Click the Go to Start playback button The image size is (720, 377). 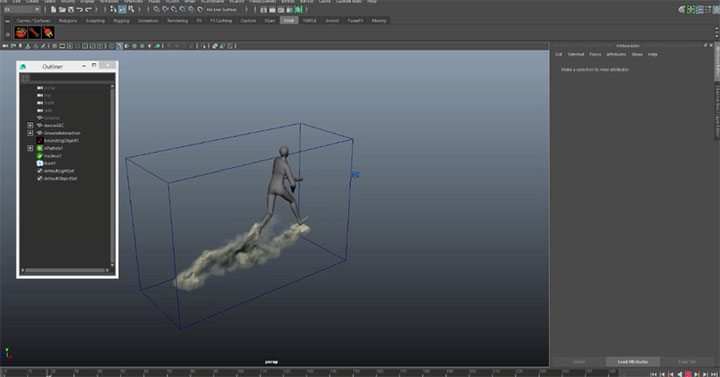[654, 374]
